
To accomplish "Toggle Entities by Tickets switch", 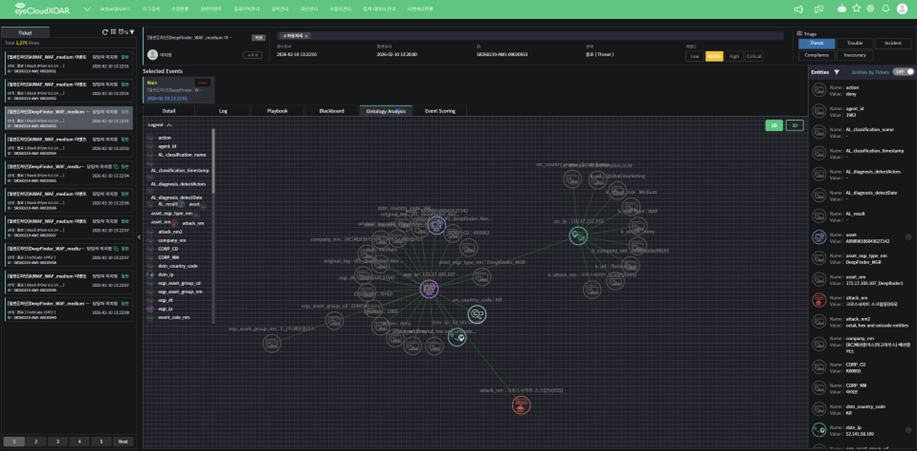I will point(903,72).
